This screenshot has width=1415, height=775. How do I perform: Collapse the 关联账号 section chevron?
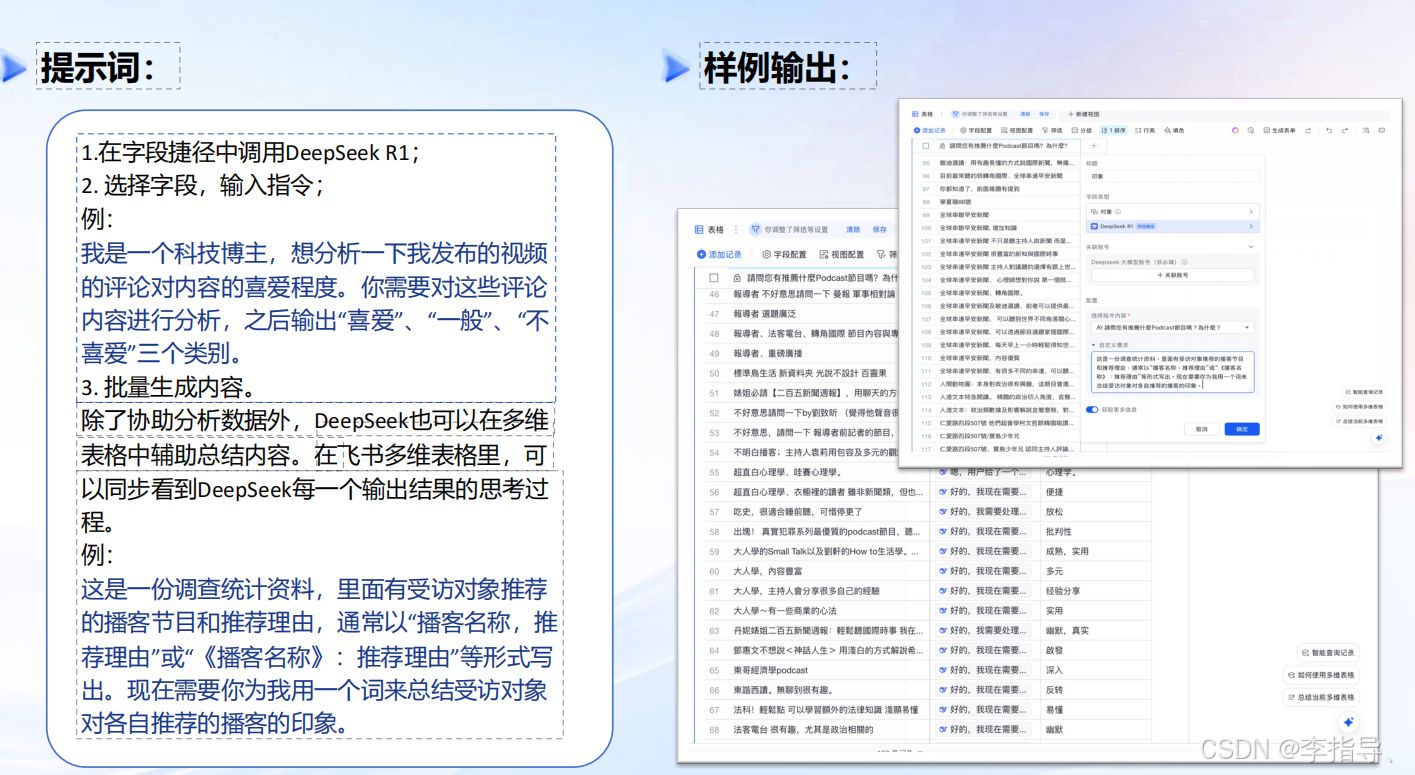[1251, 247]
